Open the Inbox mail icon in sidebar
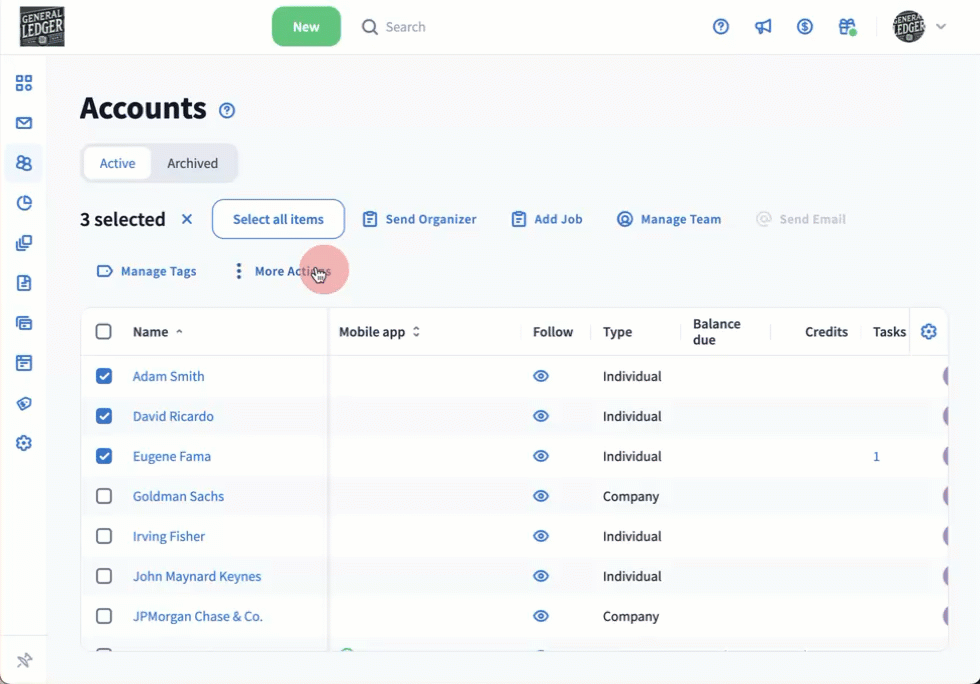Image resolution: width=980 pixels, height=684 pixels. (x=24, y=123)
